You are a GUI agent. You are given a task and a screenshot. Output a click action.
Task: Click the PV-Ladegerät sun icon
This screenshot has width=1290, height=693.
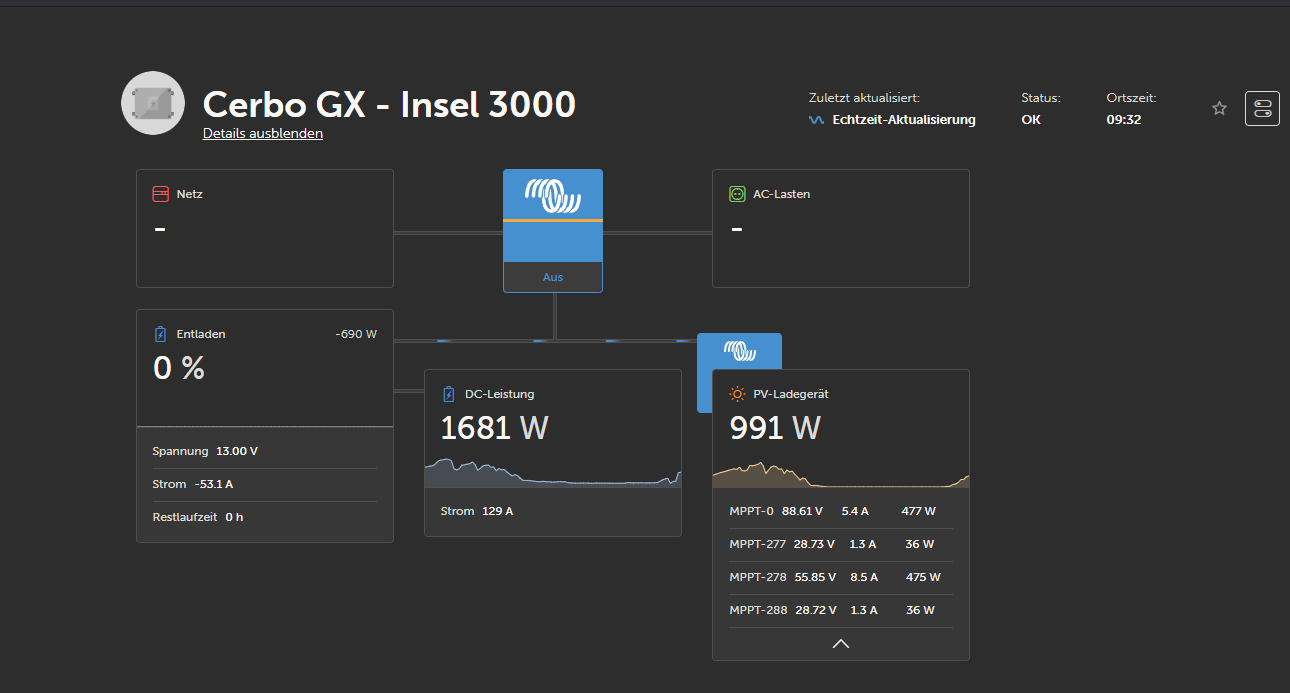(x=737, y=394)
